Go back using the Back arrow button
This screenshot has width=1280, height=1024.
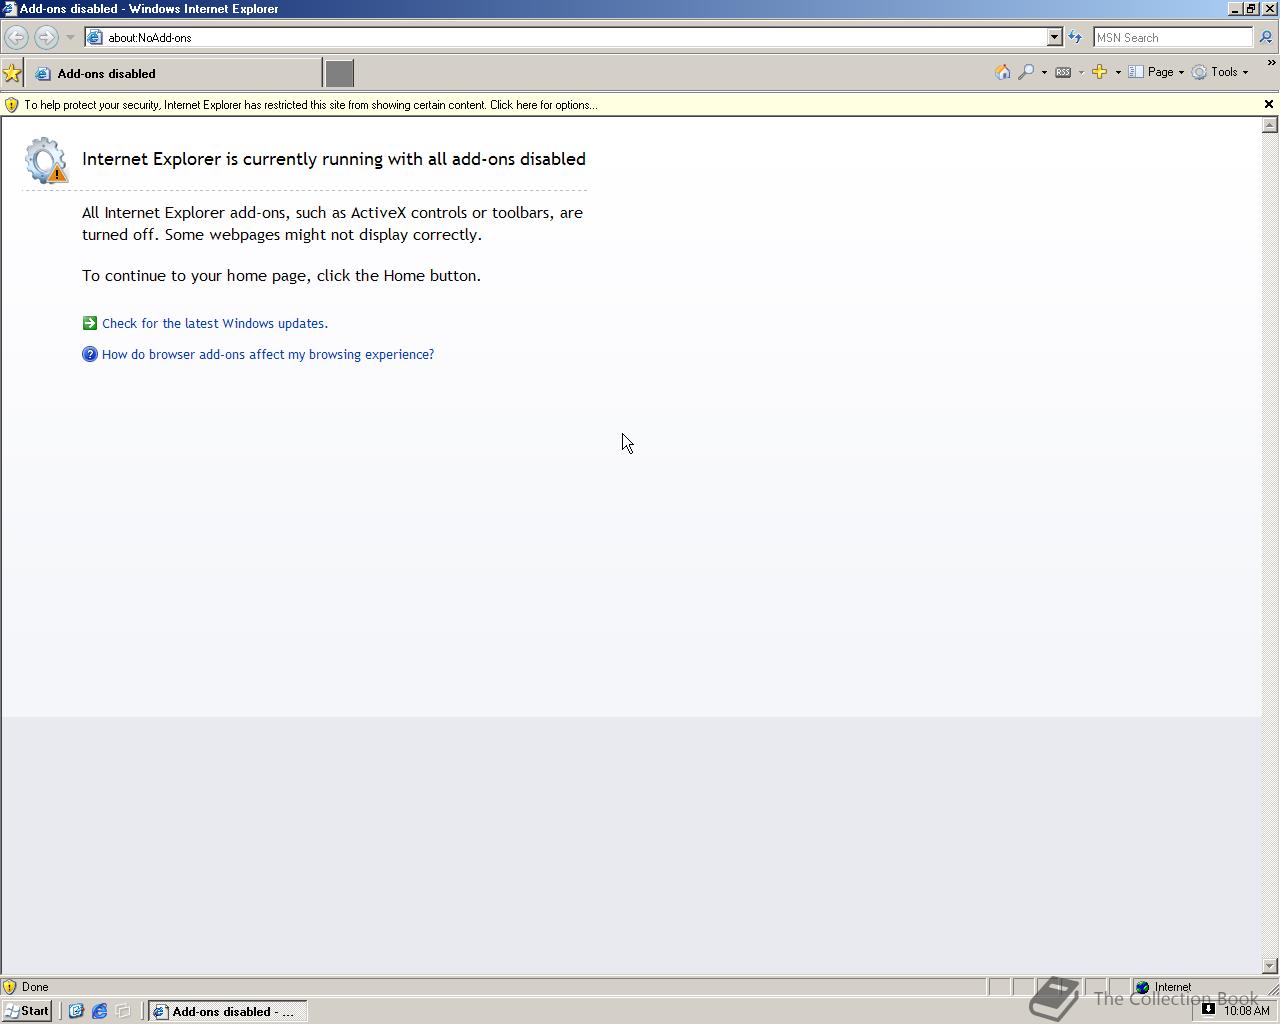coord(16,37)
